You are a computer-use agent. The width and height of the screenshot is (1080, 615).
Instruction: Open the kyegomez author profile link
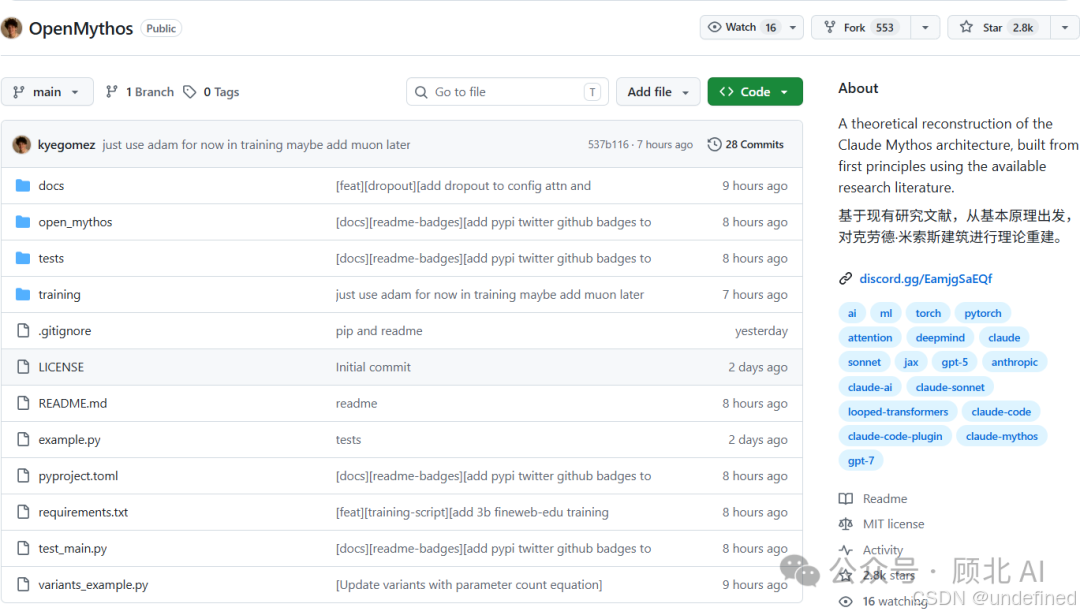[66, 145]
